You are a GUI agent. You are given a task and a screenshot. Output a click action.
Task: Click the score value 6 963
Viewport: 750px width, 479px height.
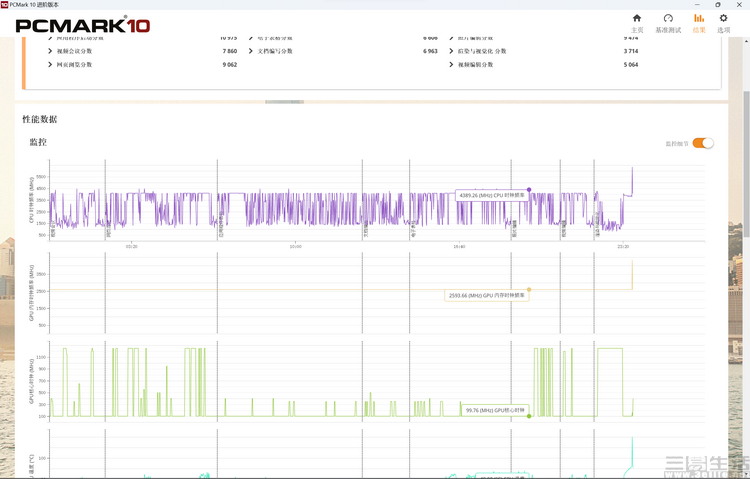click(x=430, y=51)
